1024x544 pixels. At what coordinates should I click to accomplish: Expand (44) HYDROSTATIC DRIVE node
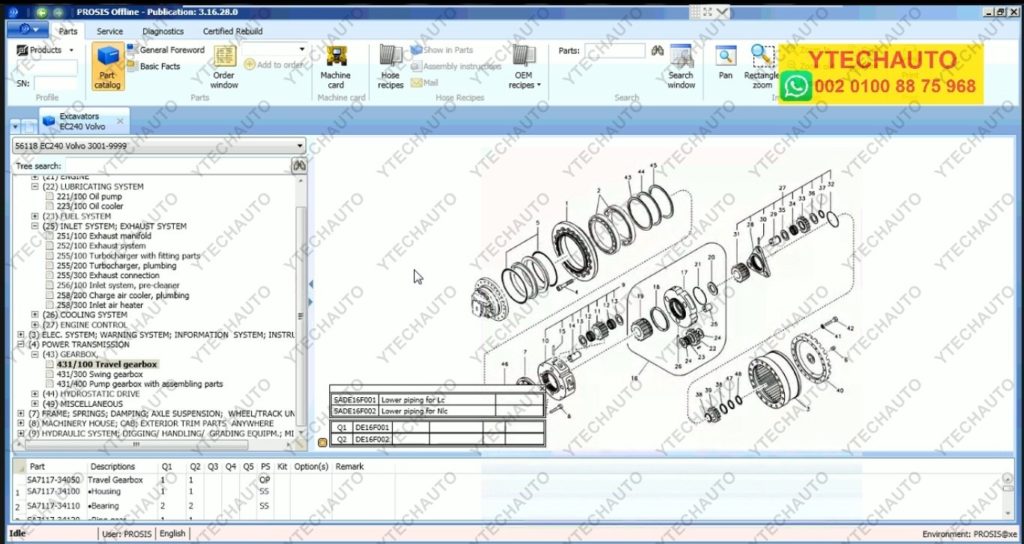(35, 394)
